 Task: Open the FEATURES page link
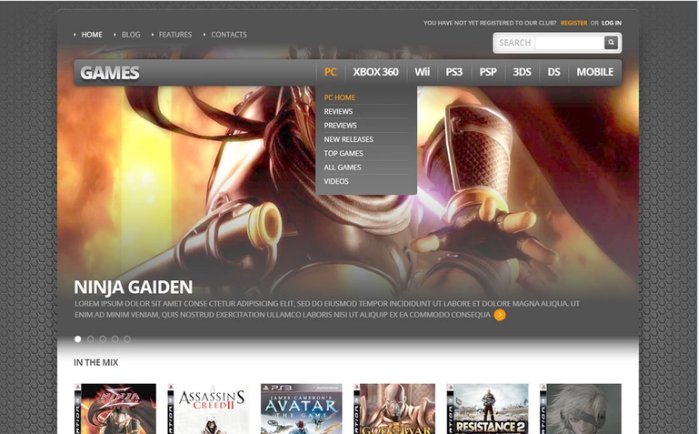coord(175,35)
